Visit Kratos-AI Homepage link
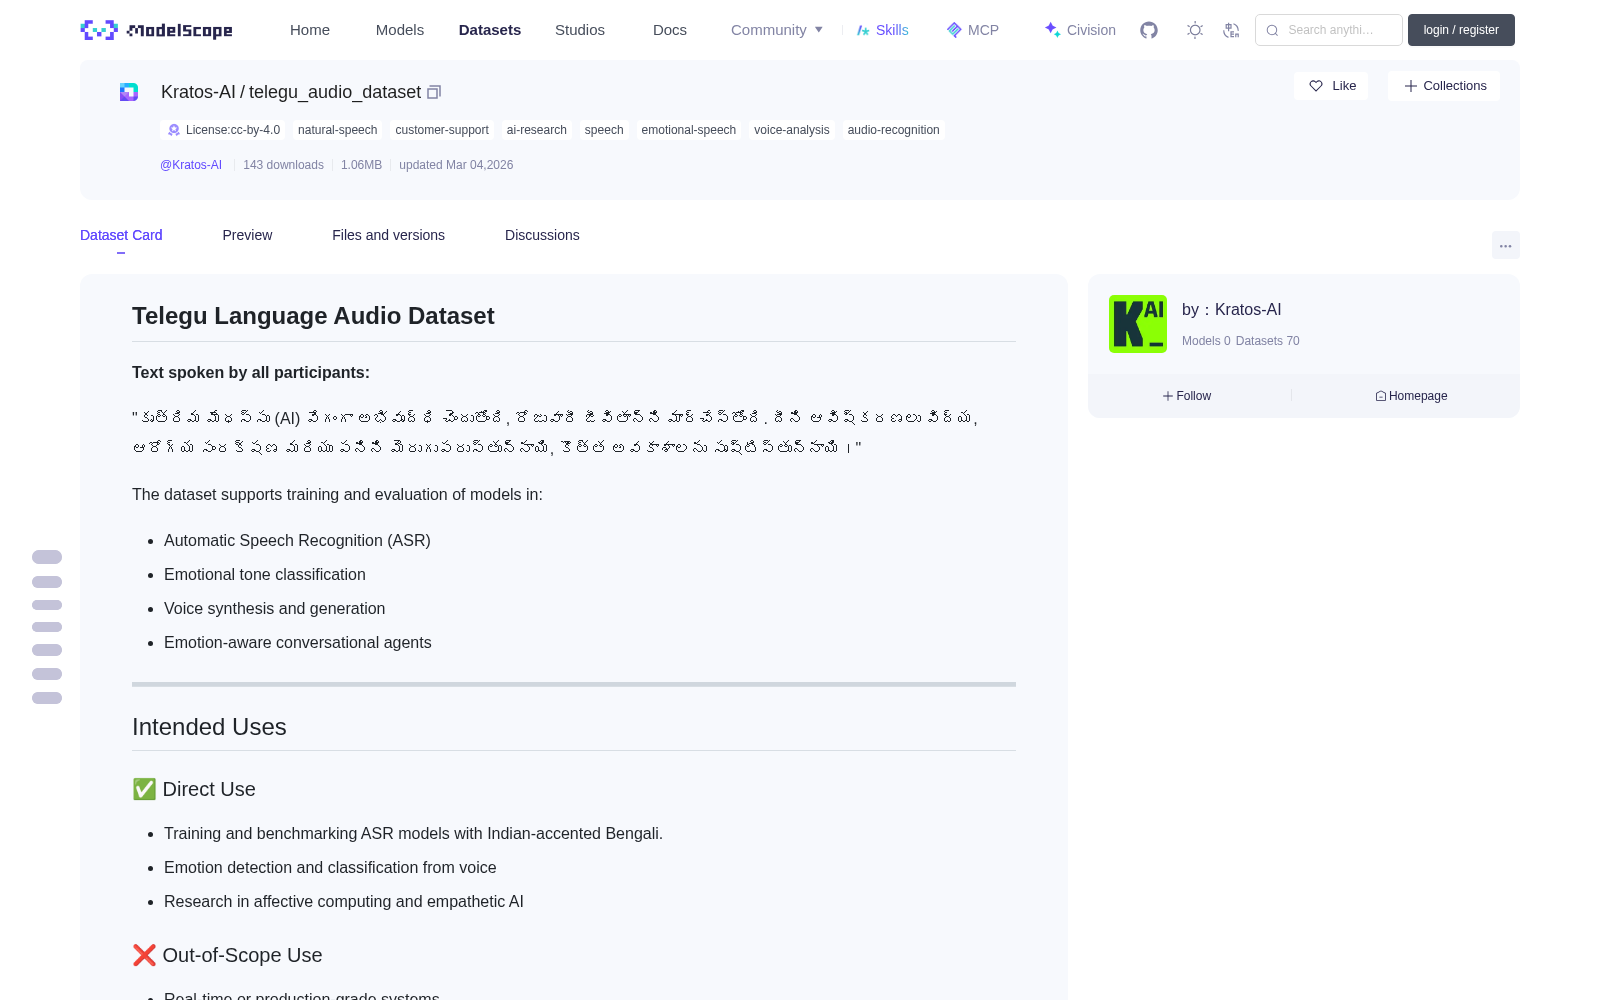This screenshot has height=1000, width=1600. (1411, 396)
